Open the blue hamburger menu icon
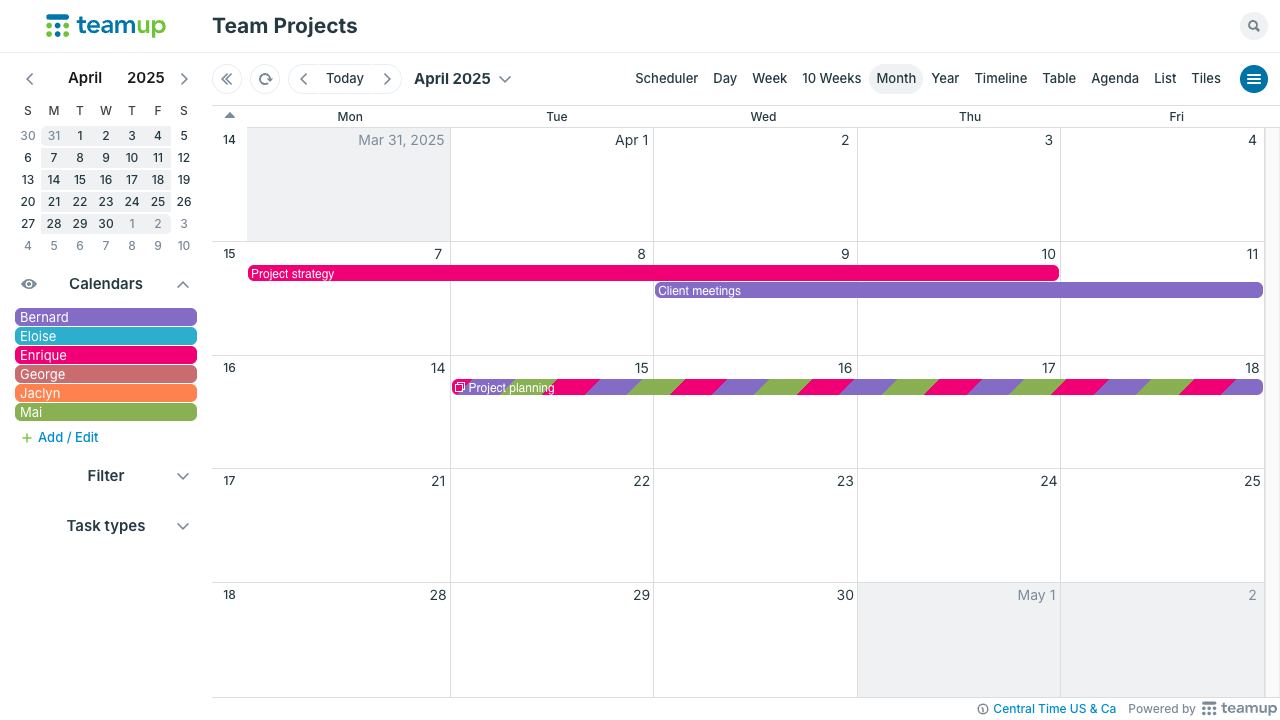 [x=1253, y=79]
